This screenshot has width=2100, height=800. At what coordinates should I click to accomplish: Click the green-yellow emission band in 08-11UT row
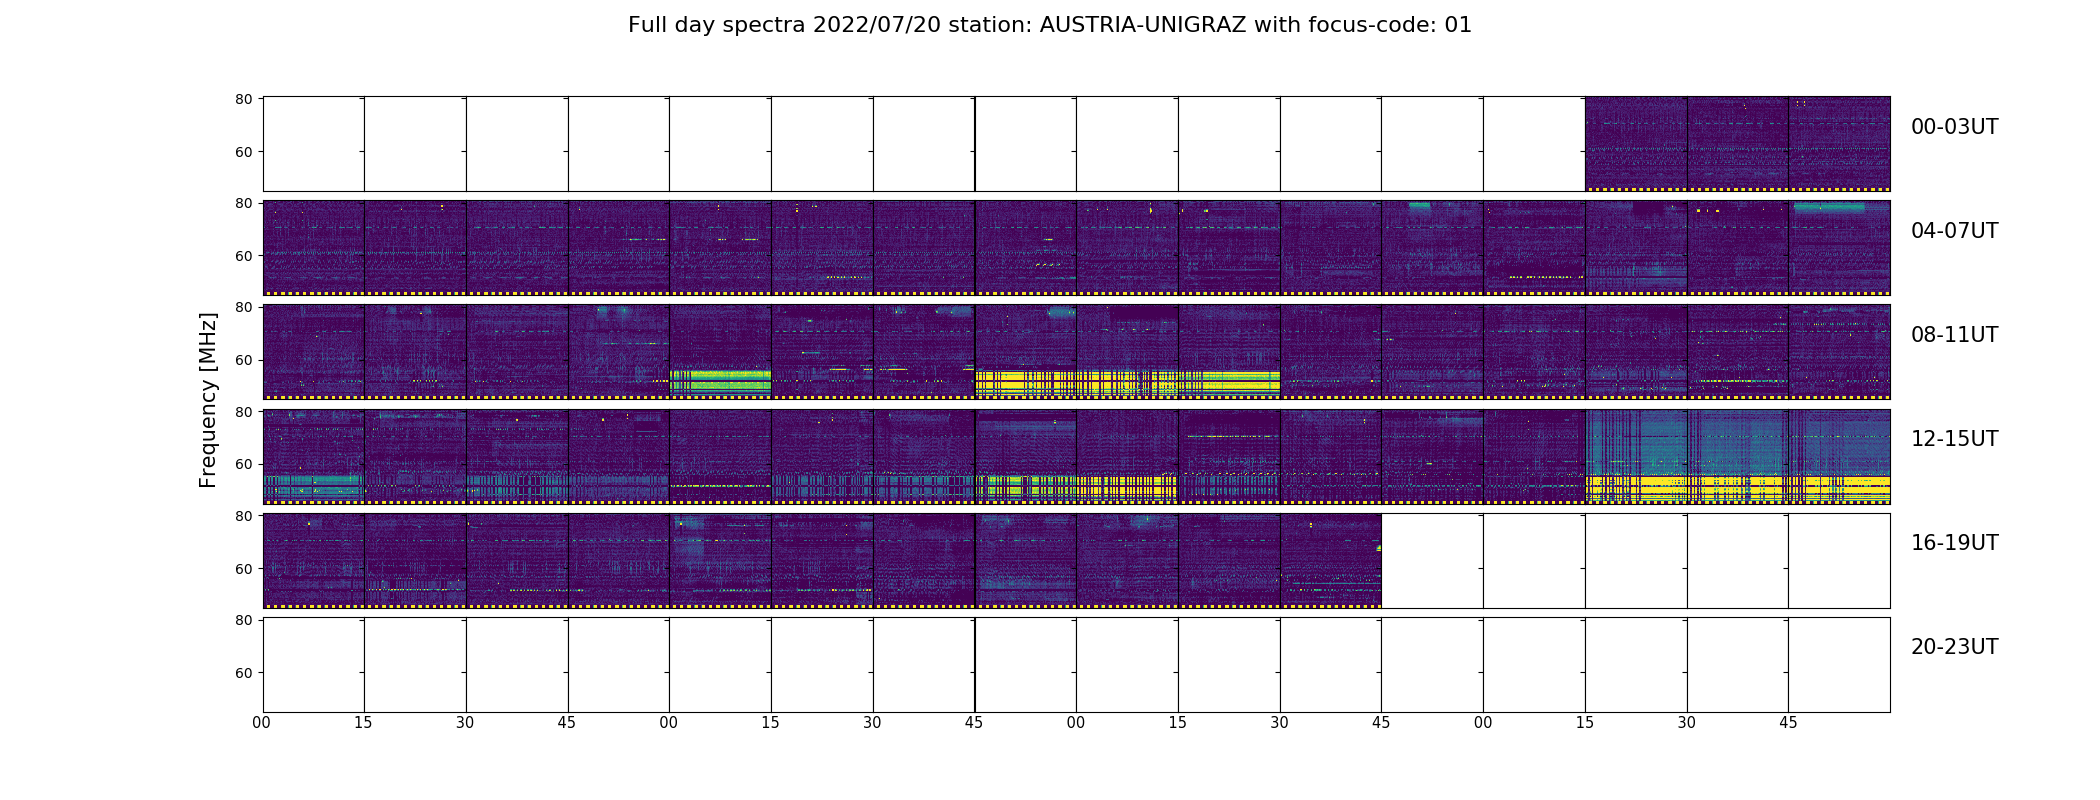click(720, 382)
